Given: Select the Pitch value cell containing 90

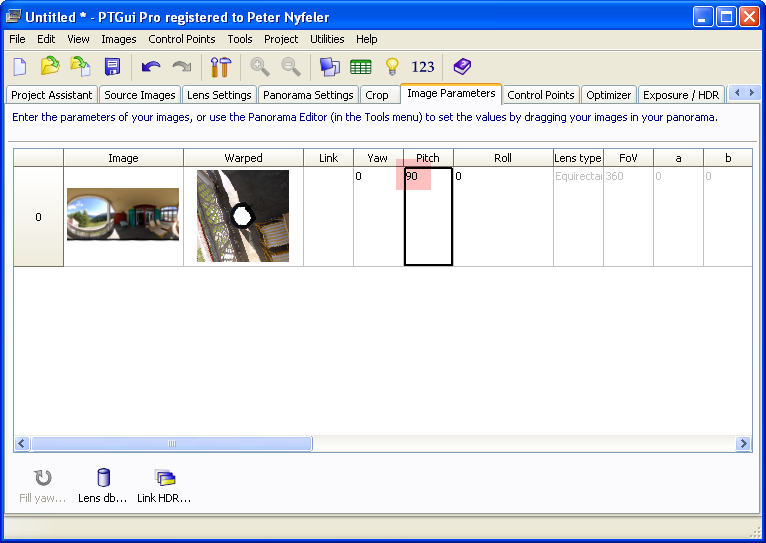Looking at the screenshot, I should point(428,215).
